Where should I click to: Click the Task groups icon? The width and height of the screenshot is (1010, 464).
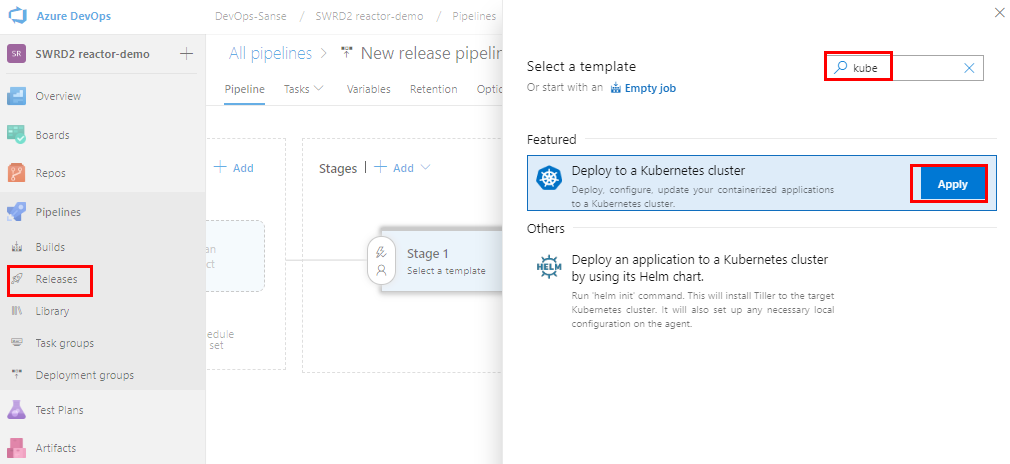click(x=17, y=343)
